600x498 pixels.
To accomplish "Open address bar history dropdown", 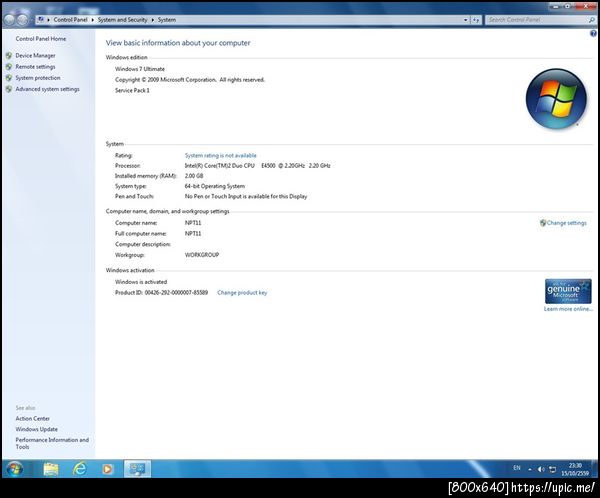I will [x=466, y=20].
